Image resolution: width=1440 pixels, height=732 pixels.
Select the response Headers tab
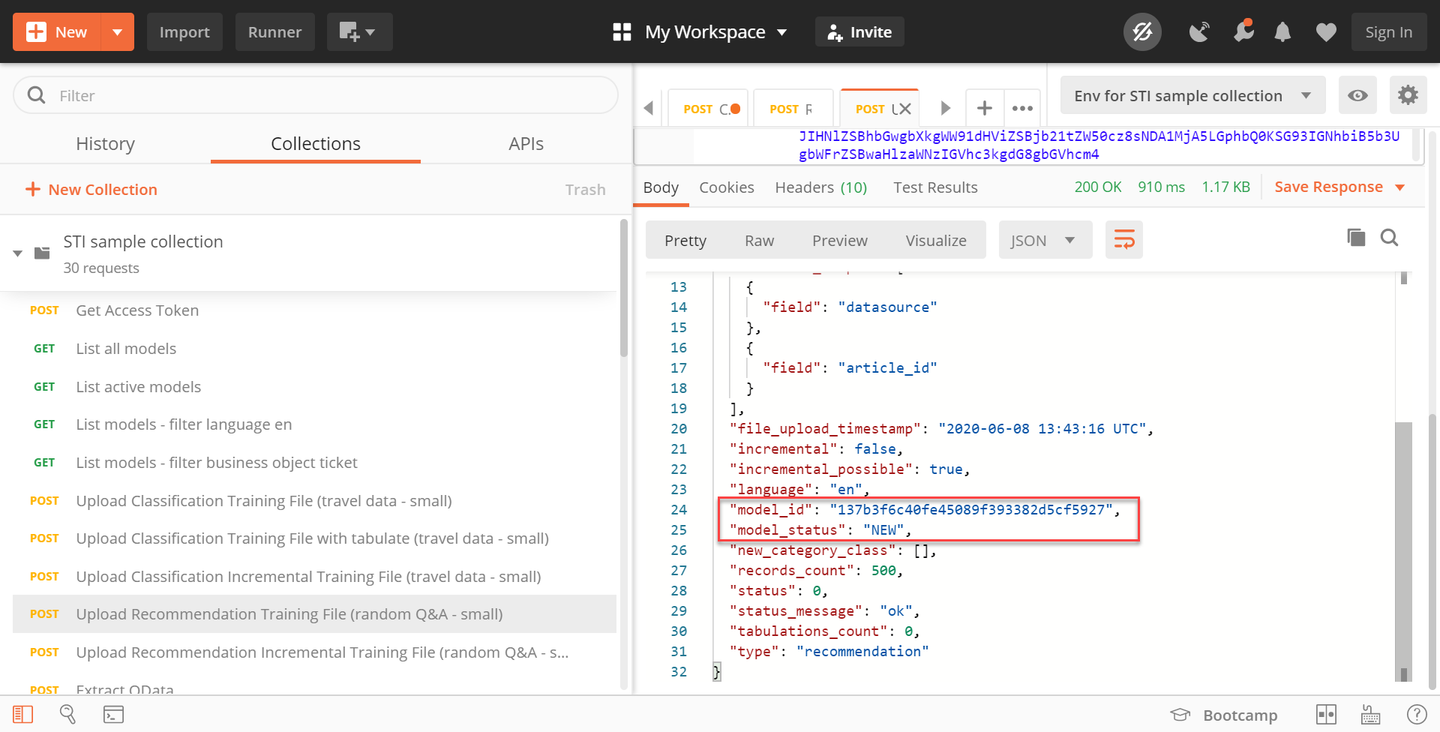pyautogui.click(x=821, y=187)
